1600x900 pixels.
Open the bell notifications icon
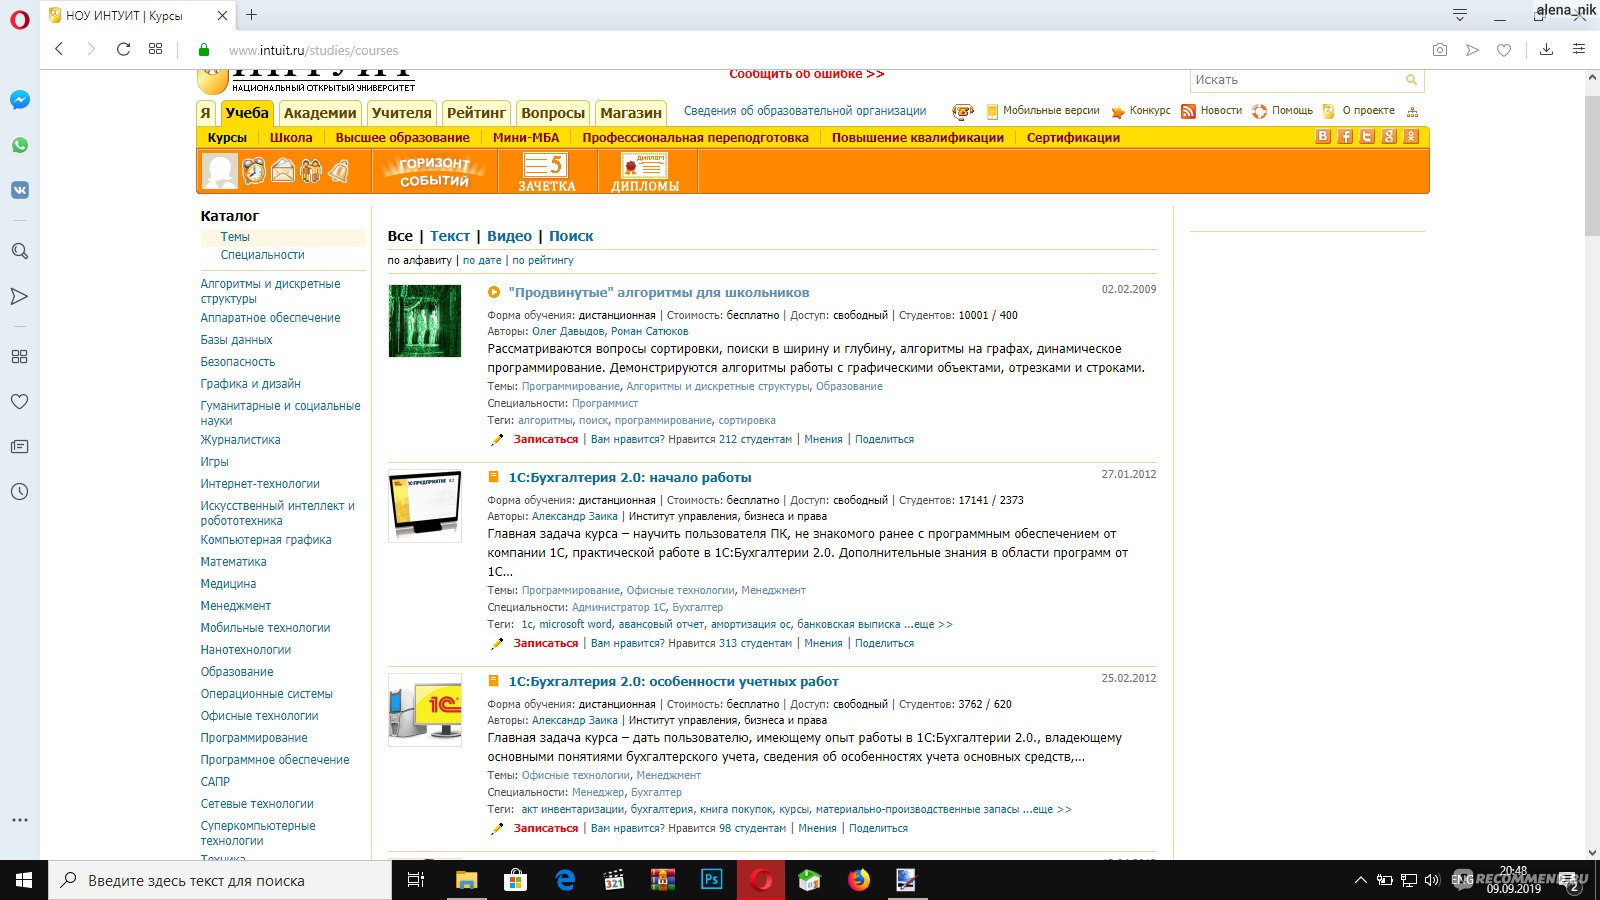click(x=339, y=171)
